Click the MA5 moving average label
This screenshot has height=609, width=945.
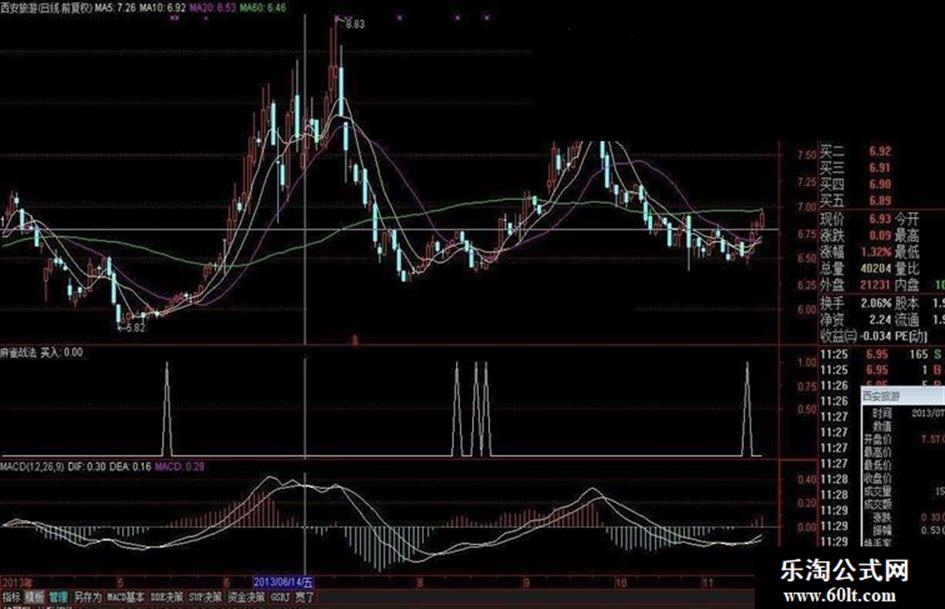tap(115, 8)
